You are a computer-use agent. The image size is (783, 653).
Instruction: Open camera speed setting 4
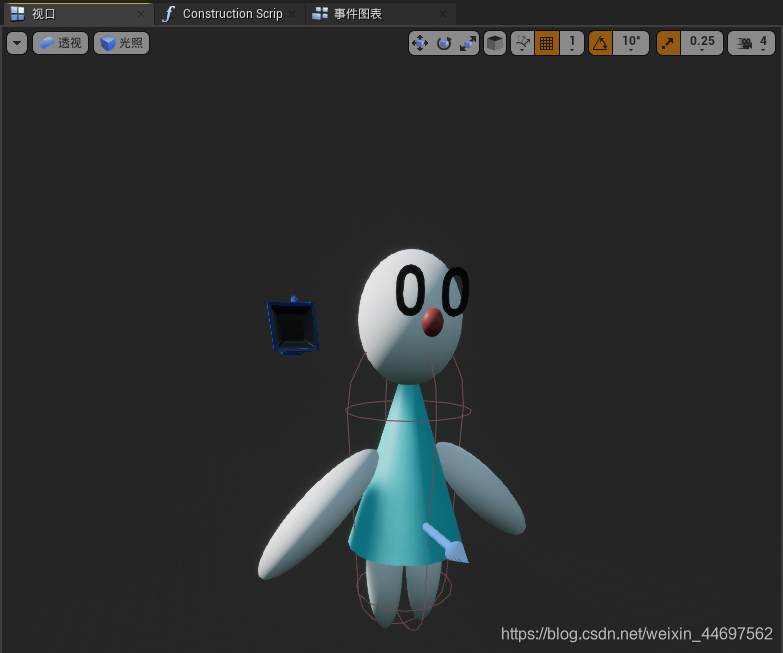point(752,43)
